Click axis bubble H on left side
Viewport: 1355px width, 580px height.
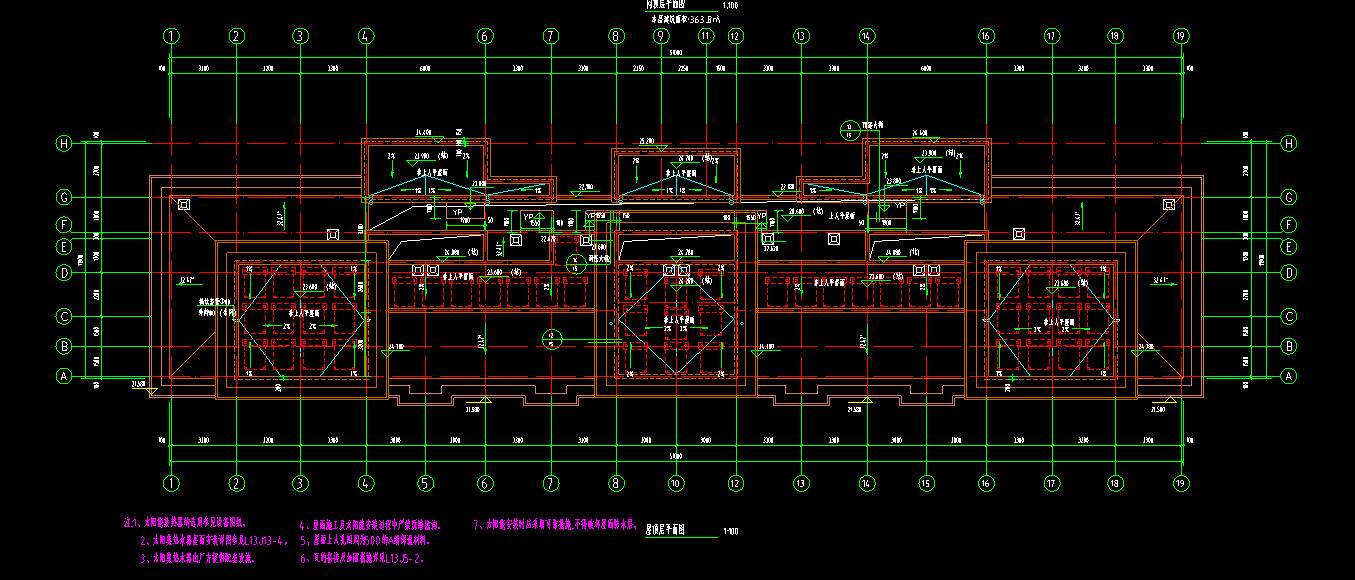coord(65,143)
